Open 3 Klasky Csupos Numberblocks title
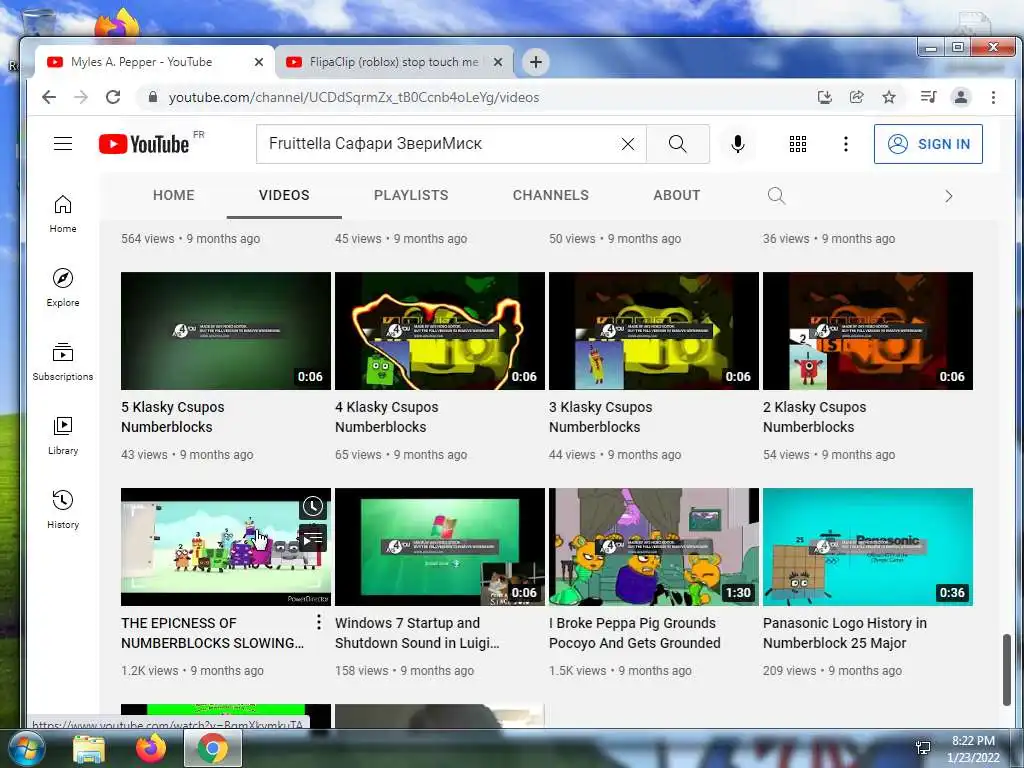This screenshot has height=768, width=1024. pyautogui.click(x=600, y=417)
